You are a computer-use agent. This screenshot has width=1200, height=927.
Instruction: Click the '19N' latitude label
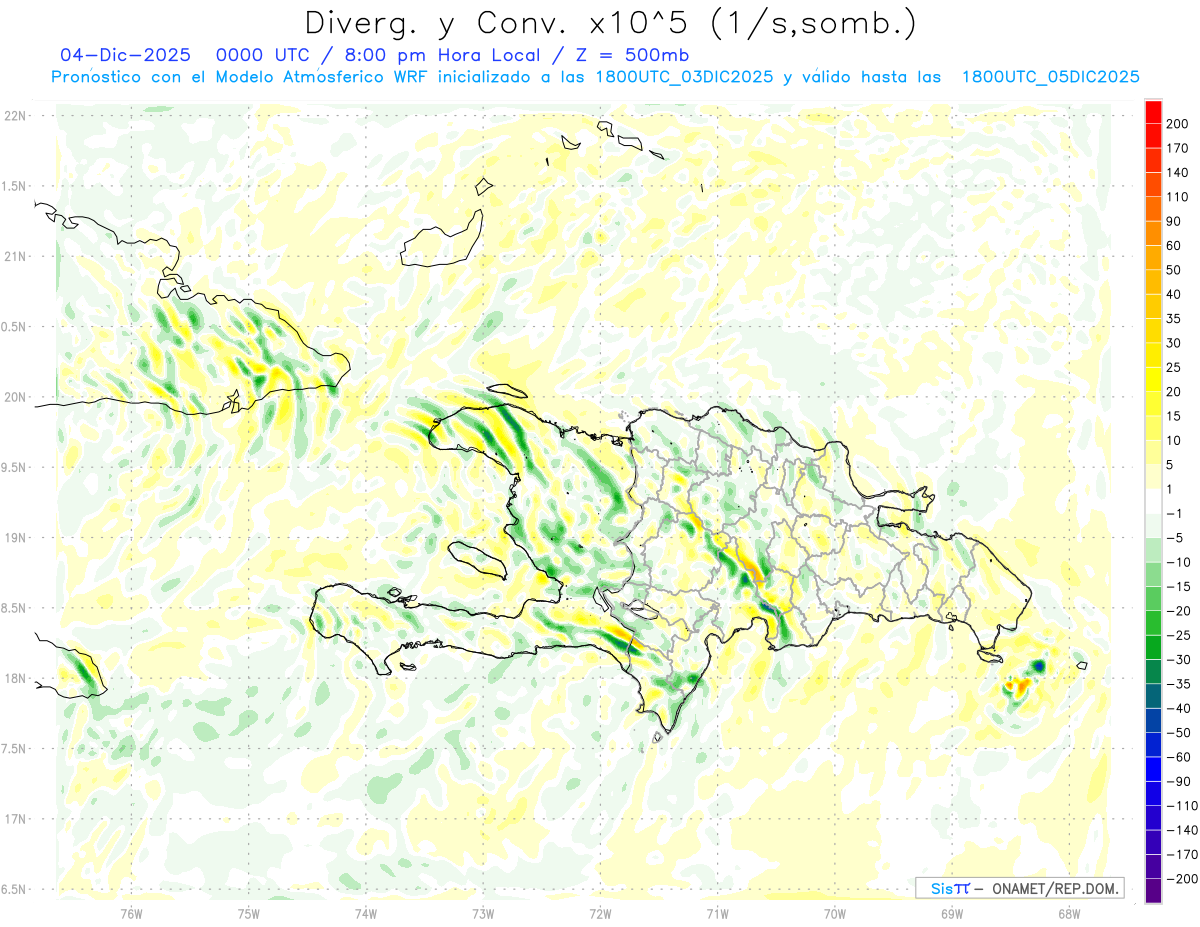(15, 537)
